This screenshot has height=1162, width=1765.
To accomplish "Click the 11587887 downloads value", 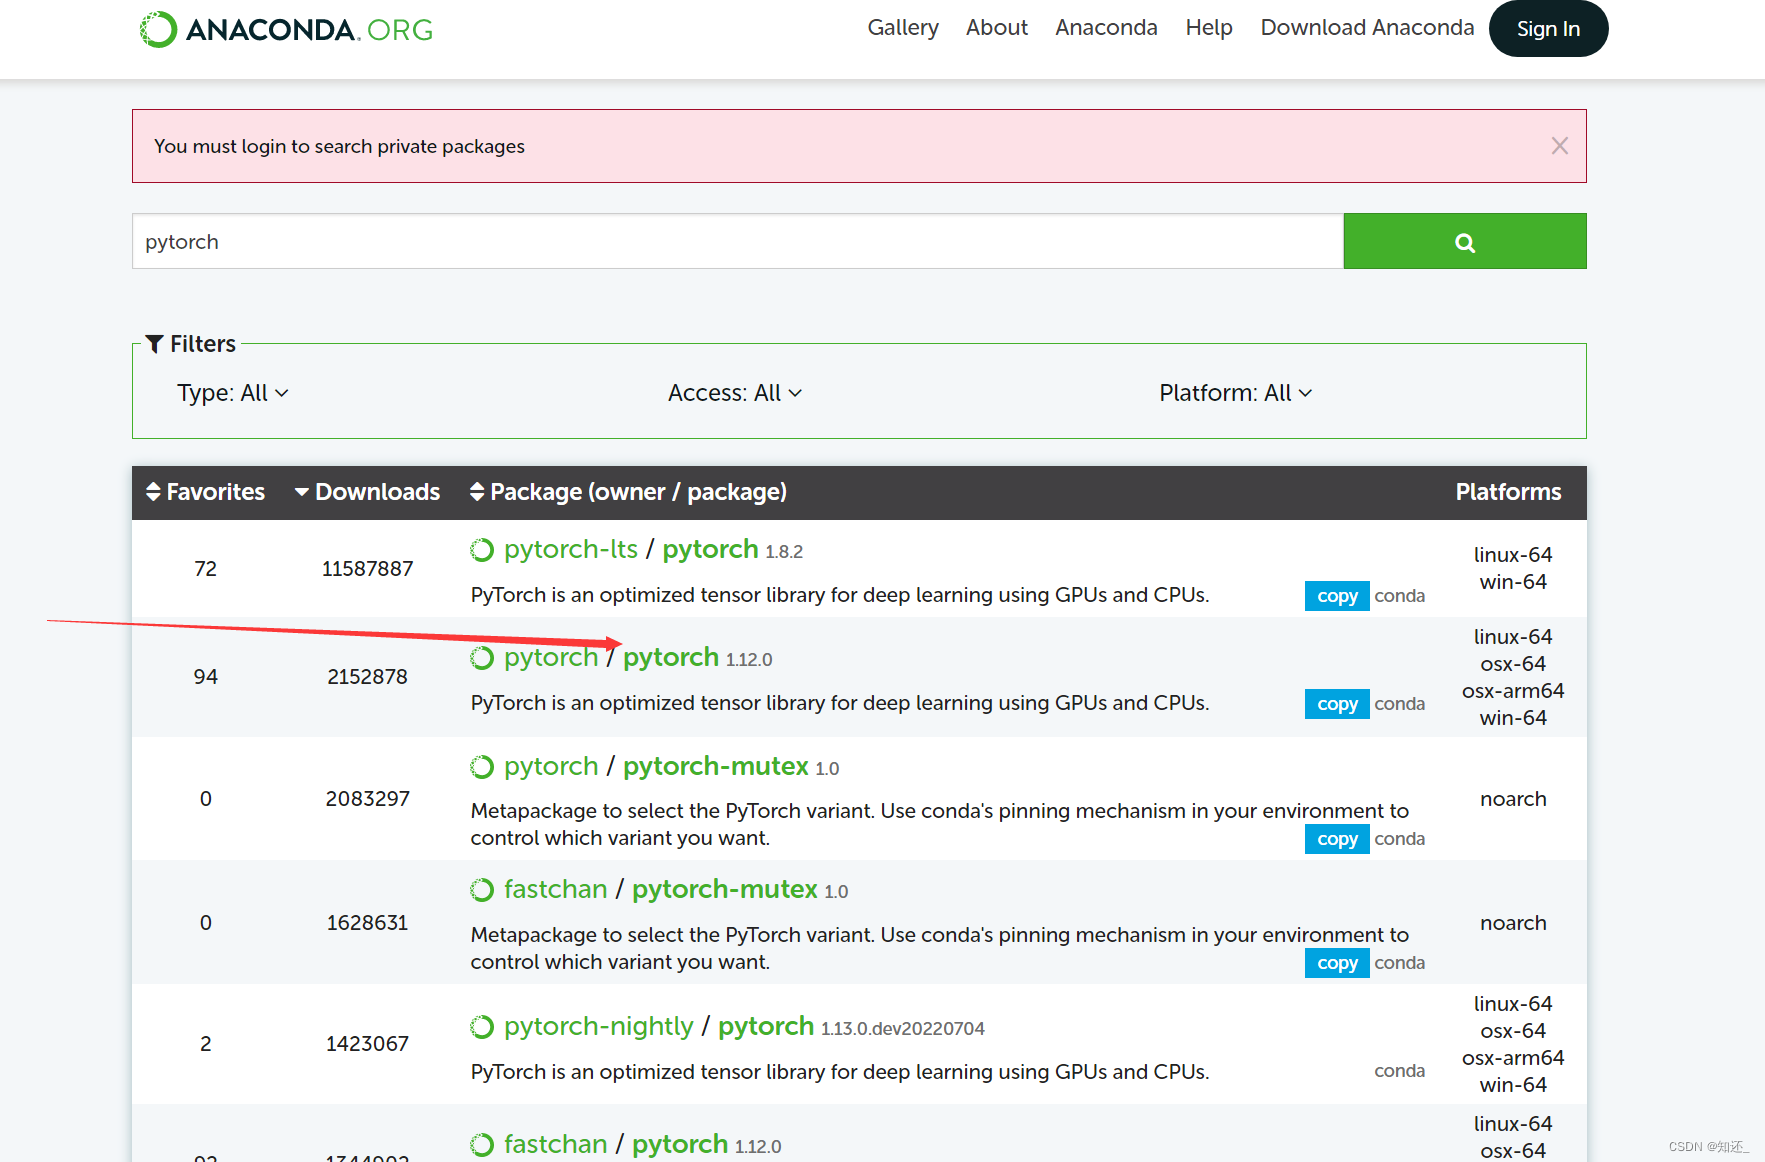I will (367, 569).
